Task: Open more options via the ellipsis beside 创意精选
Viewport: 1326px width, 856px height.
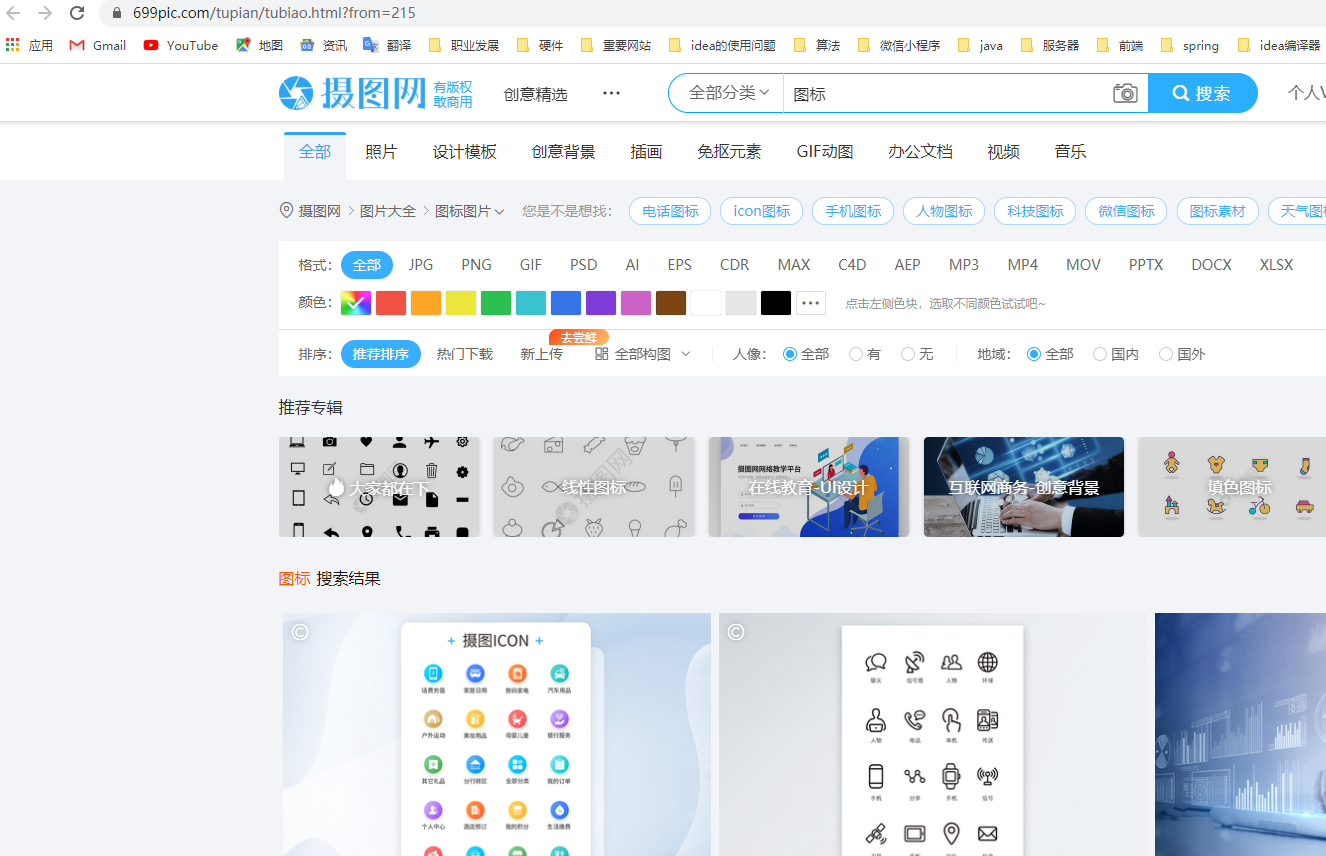Action: tap(611, 92)
